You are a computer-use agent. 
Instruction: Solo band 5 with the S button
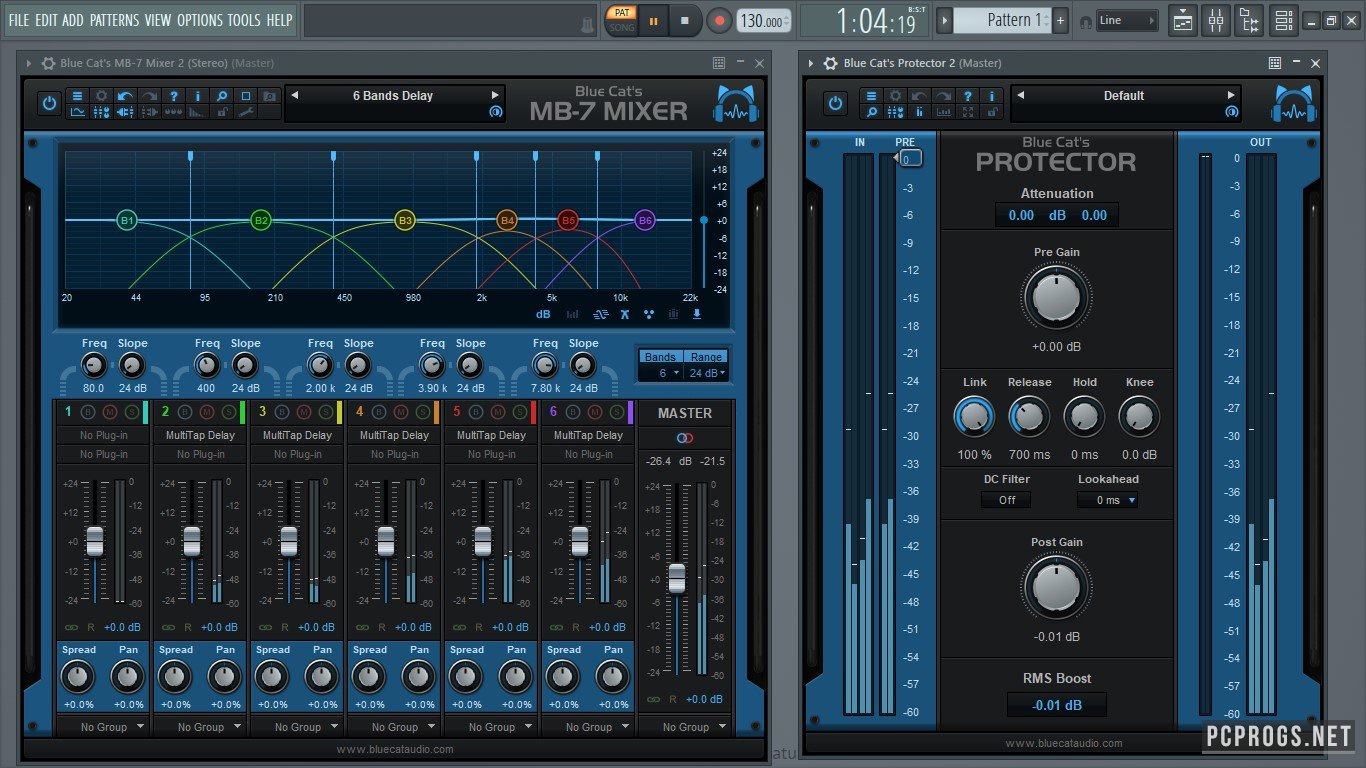pyautogui.click(x=520, y=412)
